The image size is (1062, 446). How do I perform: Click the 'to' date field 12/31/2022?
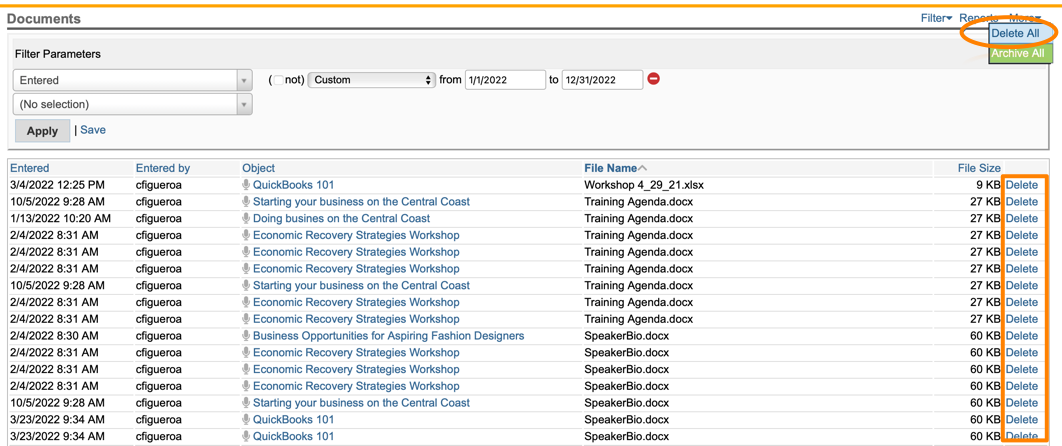[x=601, y=80]
